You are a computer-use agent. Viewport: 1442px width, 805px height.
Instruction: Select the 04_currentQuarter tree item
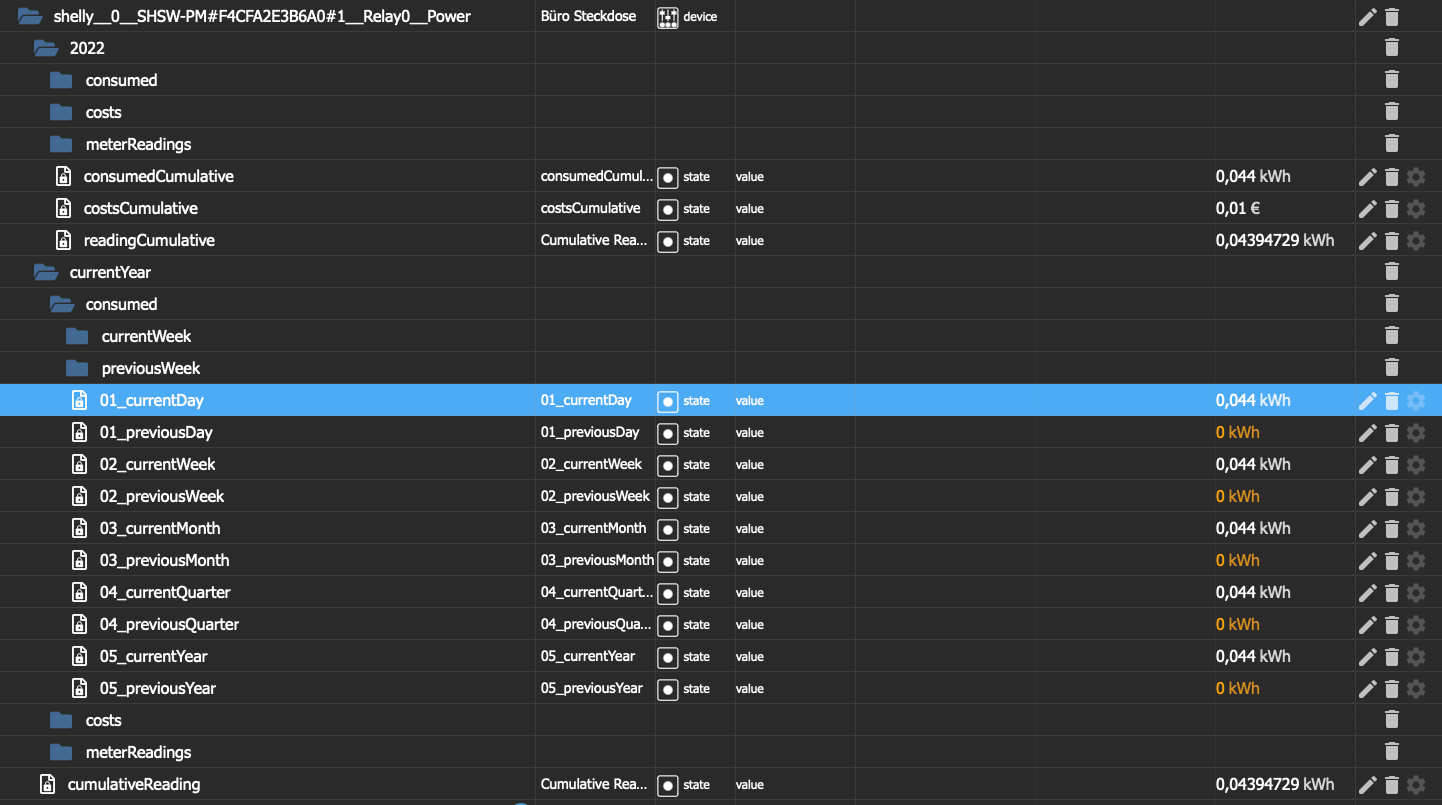click(165, 592)
